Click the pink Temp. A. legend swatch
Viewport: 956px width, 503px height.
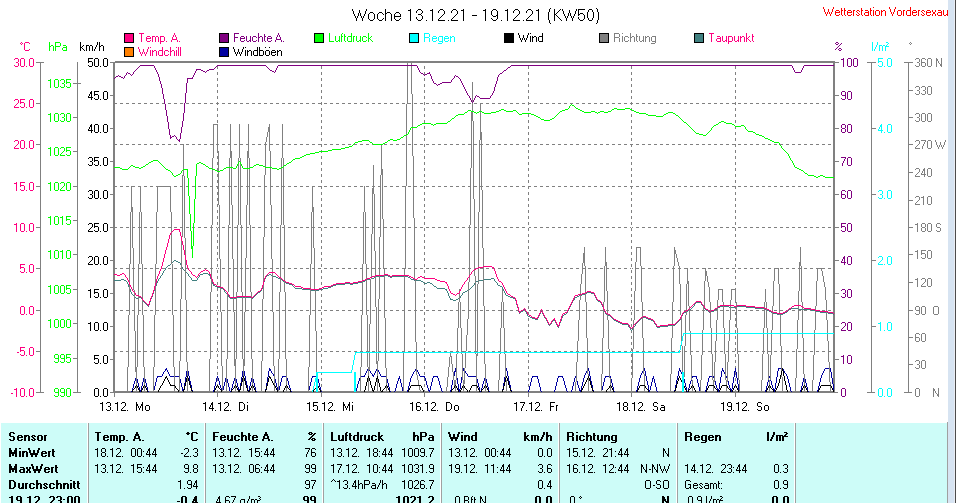tap(129, 39)
